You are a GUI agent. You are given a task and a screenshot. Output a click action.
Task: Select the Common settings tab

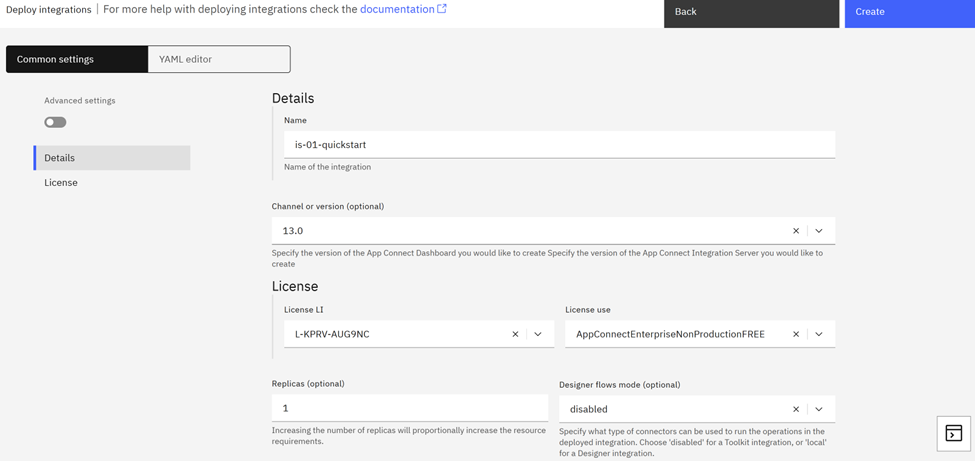77,59
